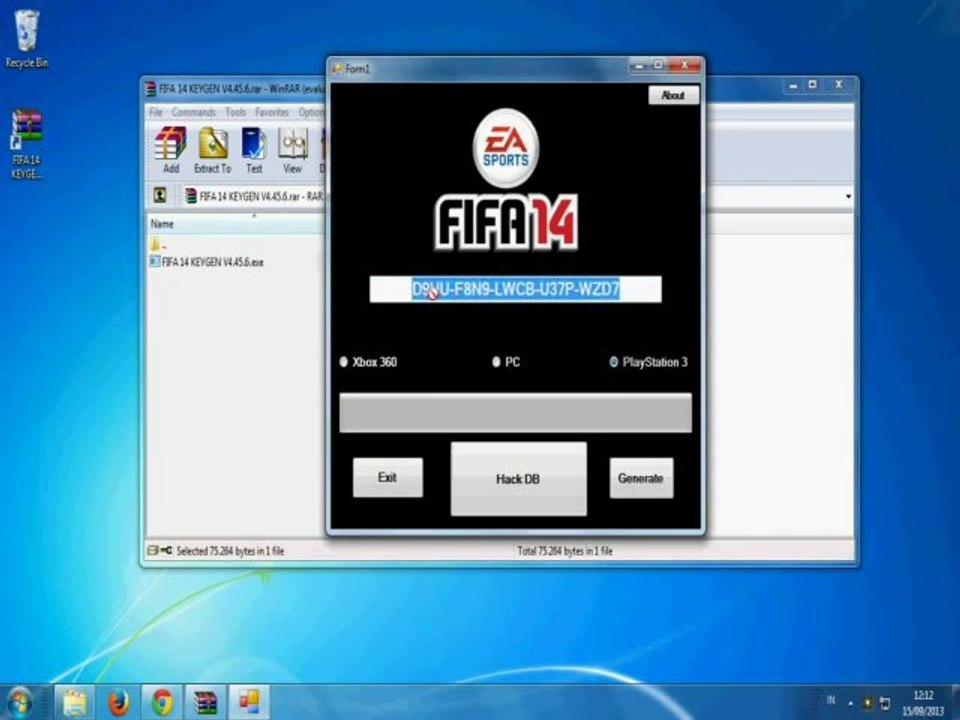
Task: Click the Hack DB button
Action: click(x=519, y=479)
